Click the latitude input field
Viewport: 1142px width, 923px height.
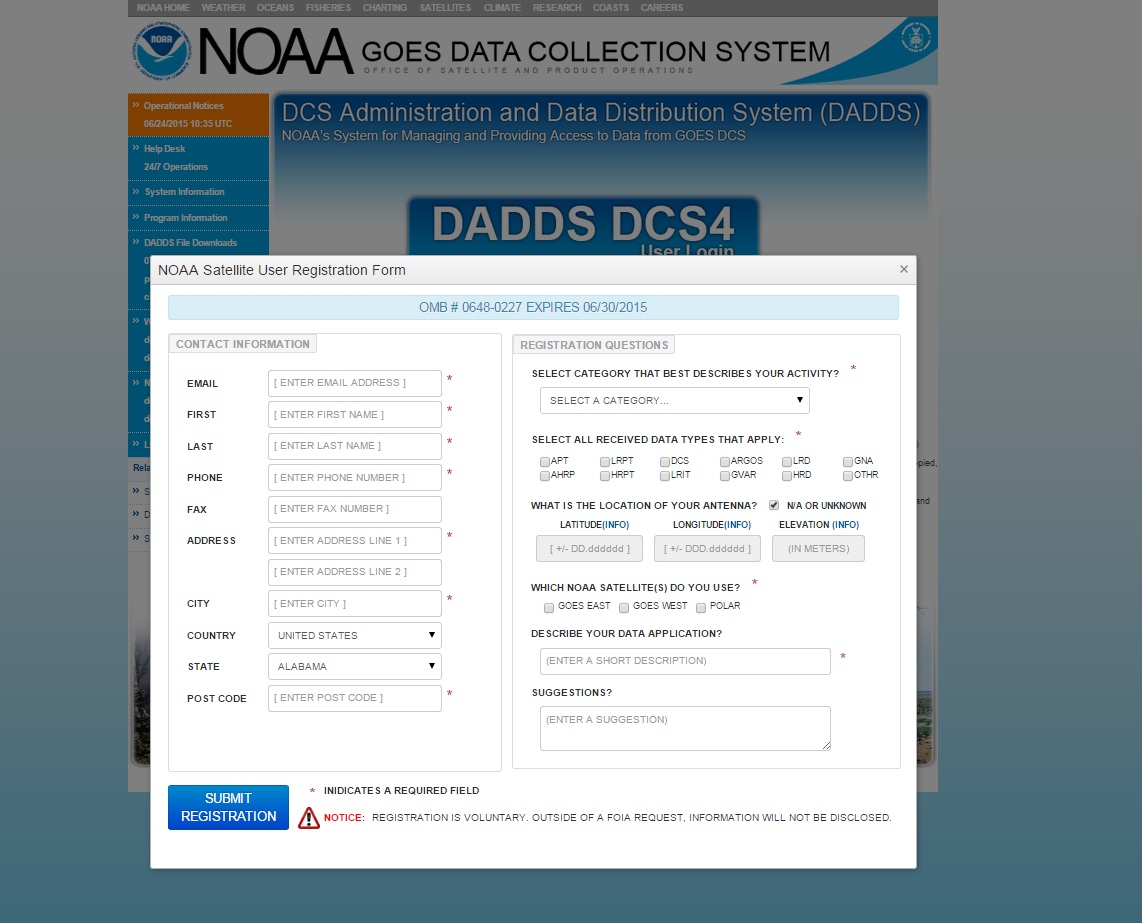pyautogui.click(x=589, y=549)
